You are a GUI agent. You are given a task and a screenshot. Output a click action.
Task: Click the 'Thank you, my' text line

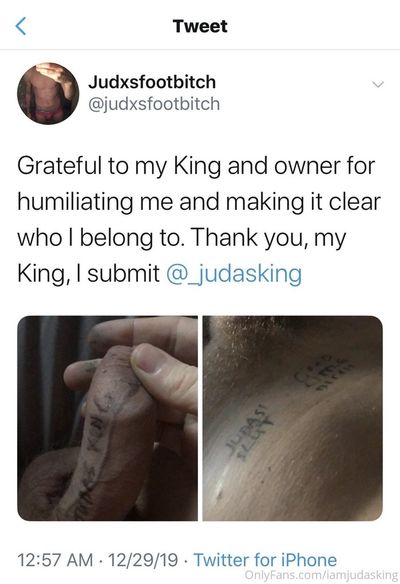[x=269, y=238]
